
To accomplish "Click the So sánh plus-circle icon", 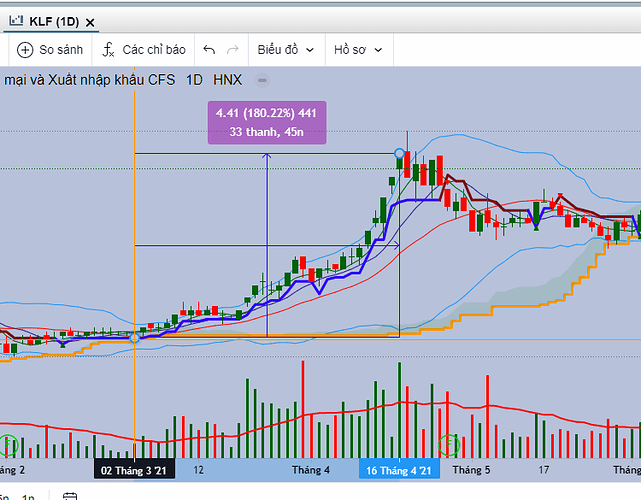I will click(x=25, y=50).
